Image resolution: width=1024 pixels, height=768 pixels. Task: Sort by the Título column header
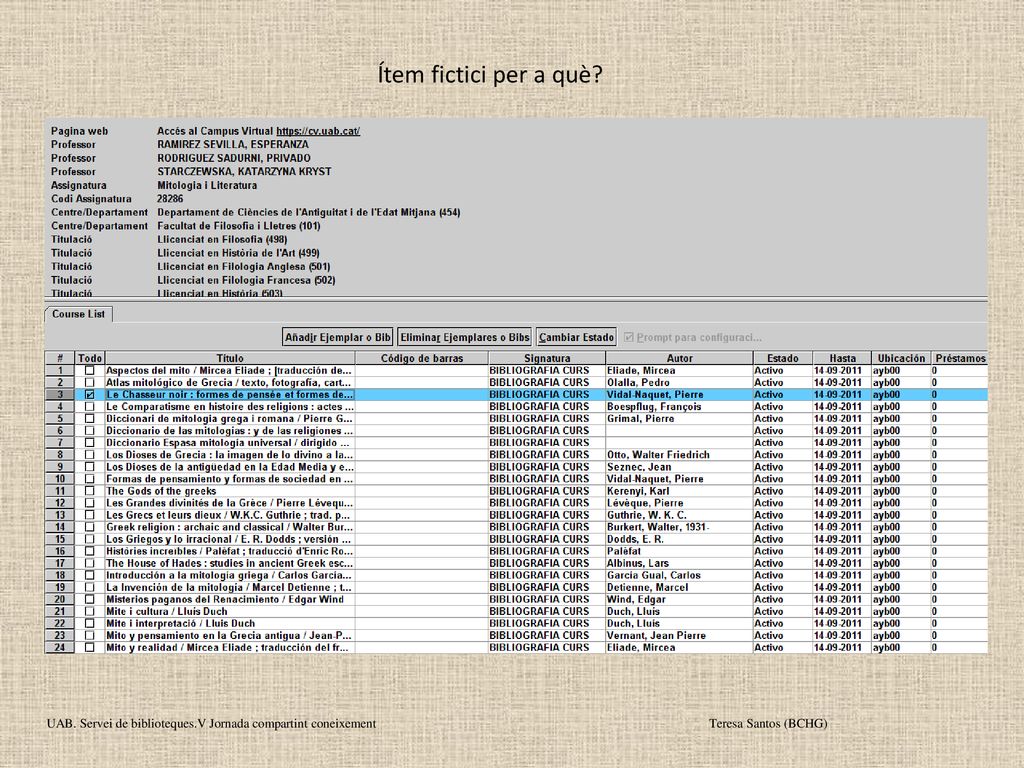(230, 358)
